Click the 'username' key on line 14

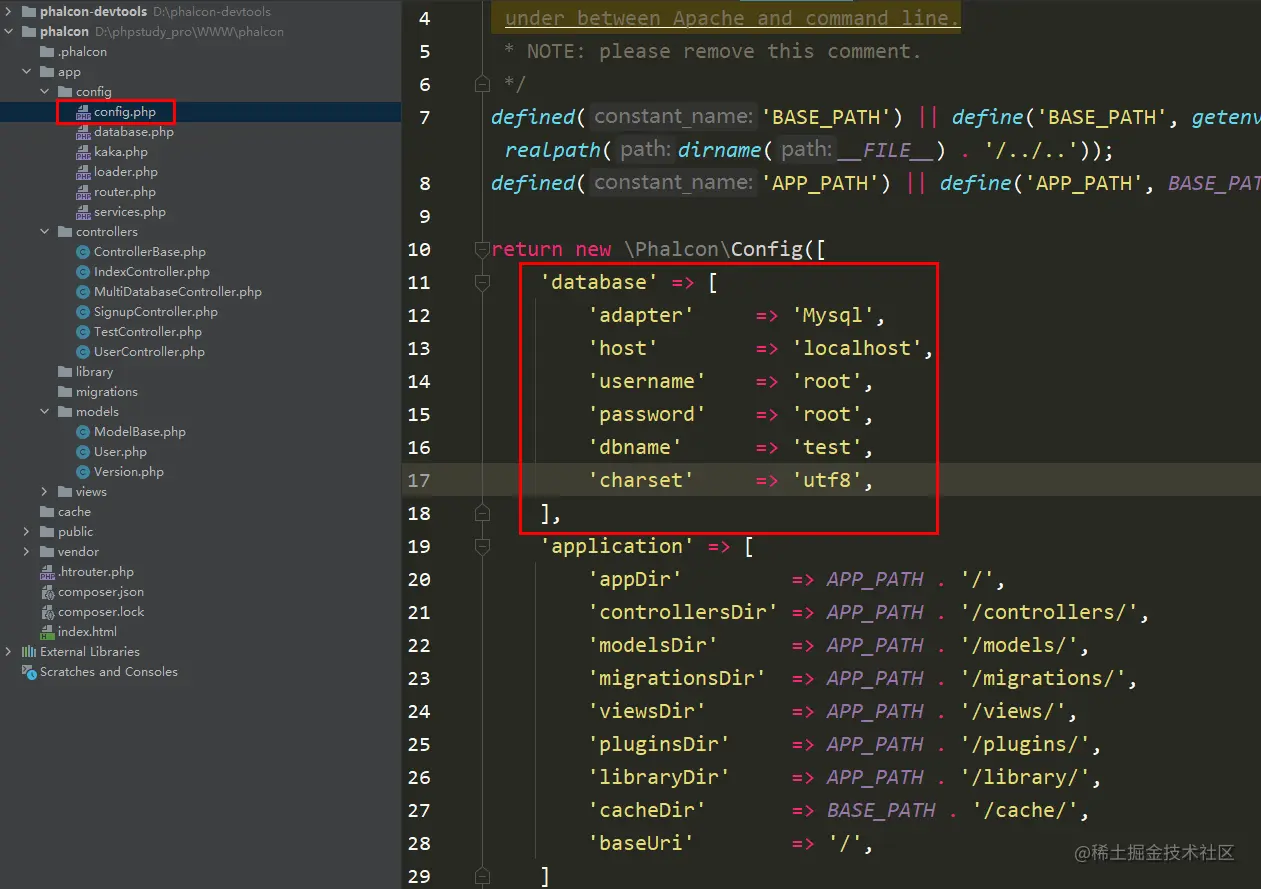tap(647, 381)
